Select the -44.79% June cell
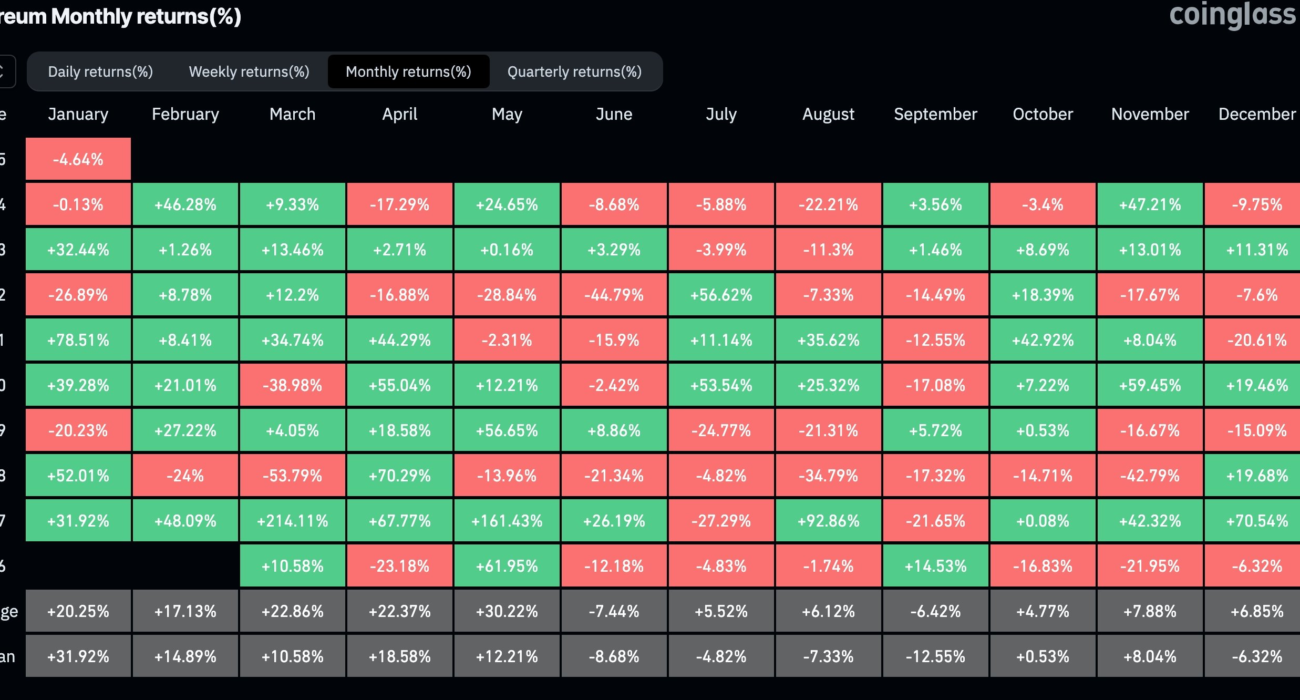 pyautogui.click(x=614, y=295)
